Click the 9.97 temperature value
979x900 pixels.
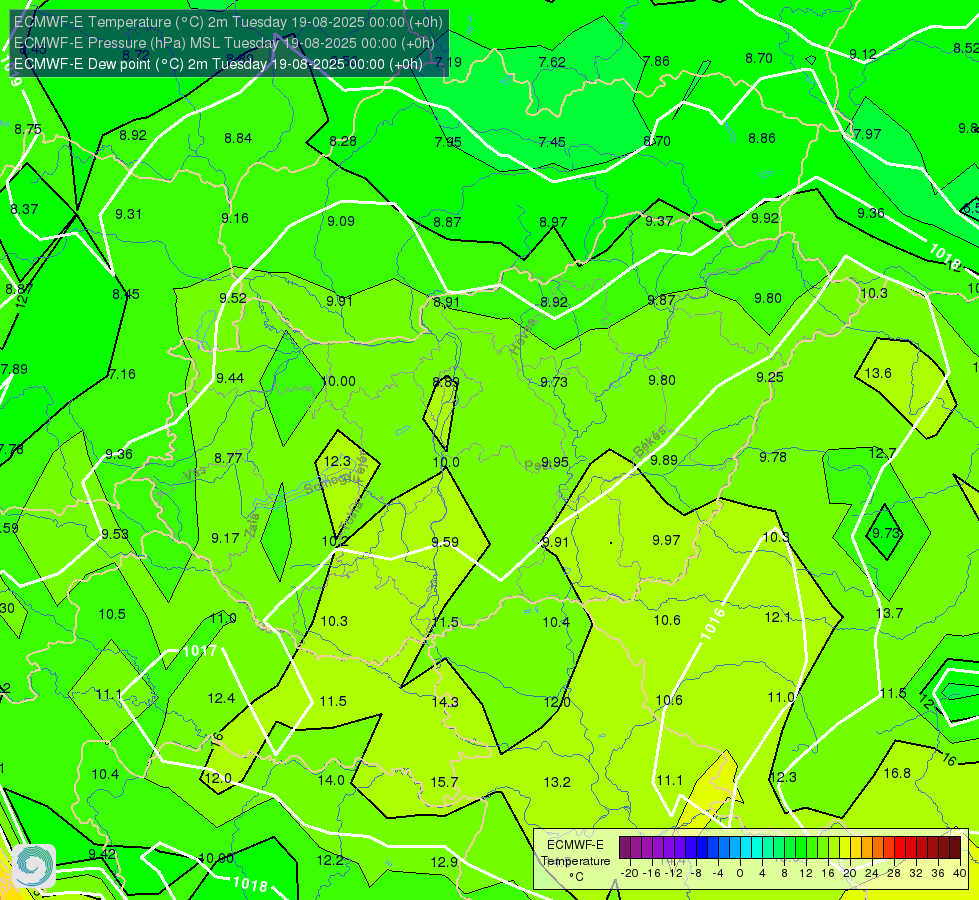coord(666,540)
